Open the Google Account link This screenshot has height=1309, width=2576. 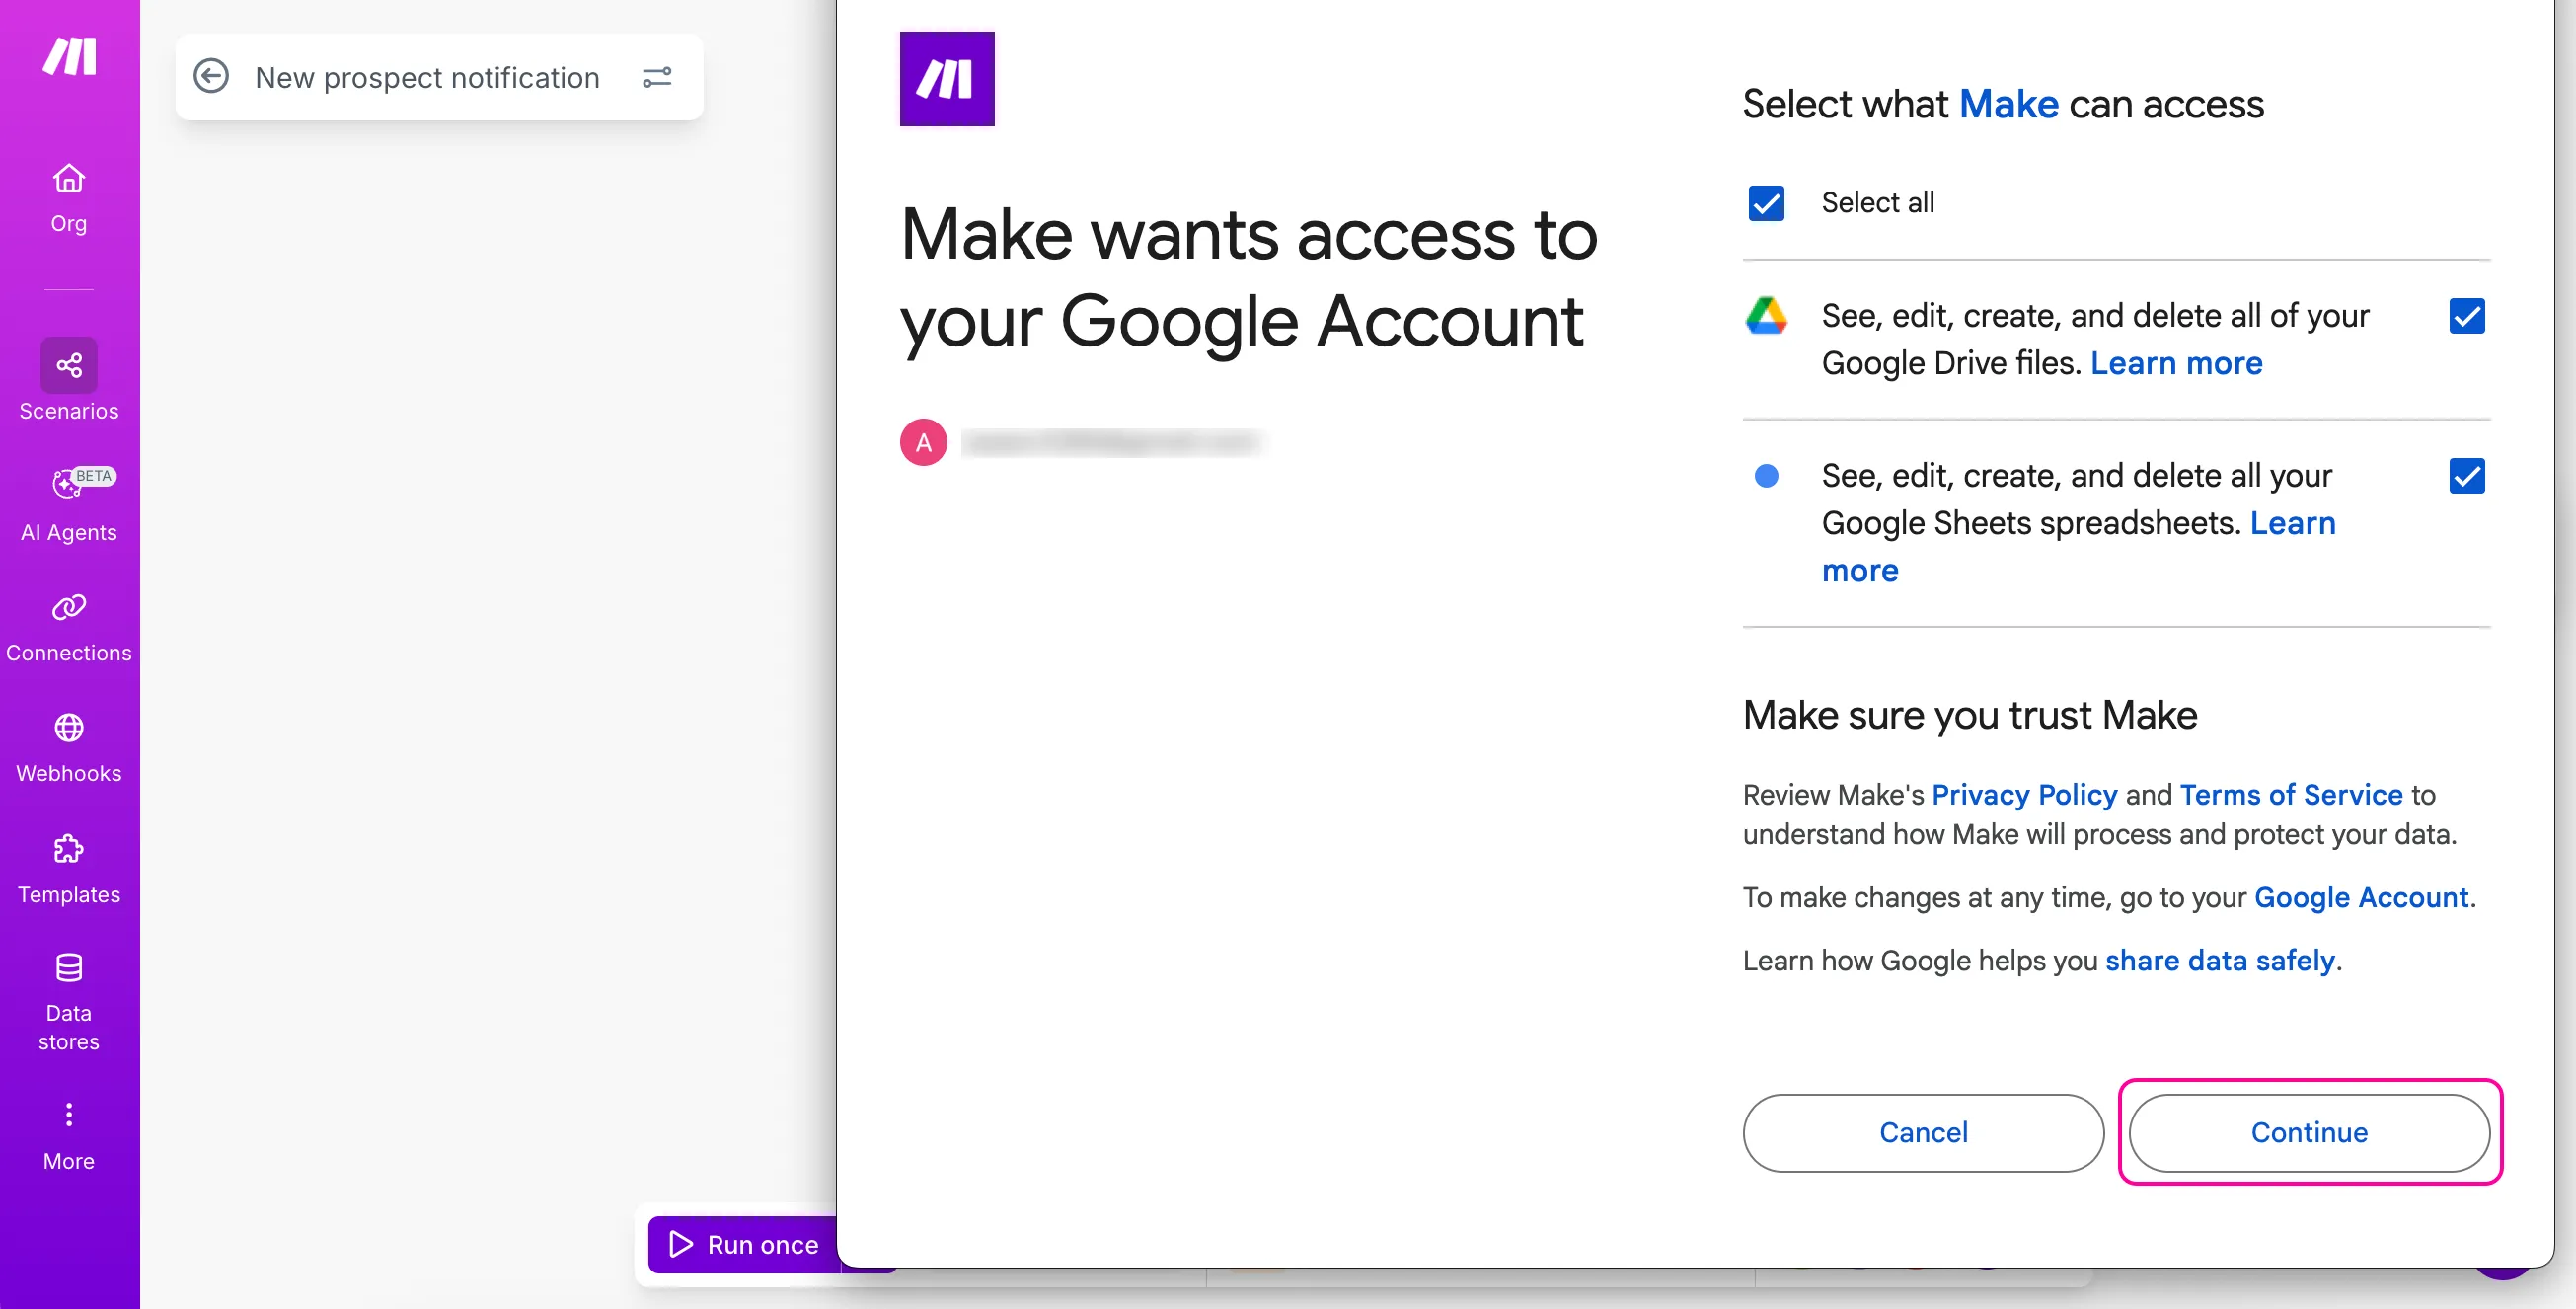(x=2361, y=898)
